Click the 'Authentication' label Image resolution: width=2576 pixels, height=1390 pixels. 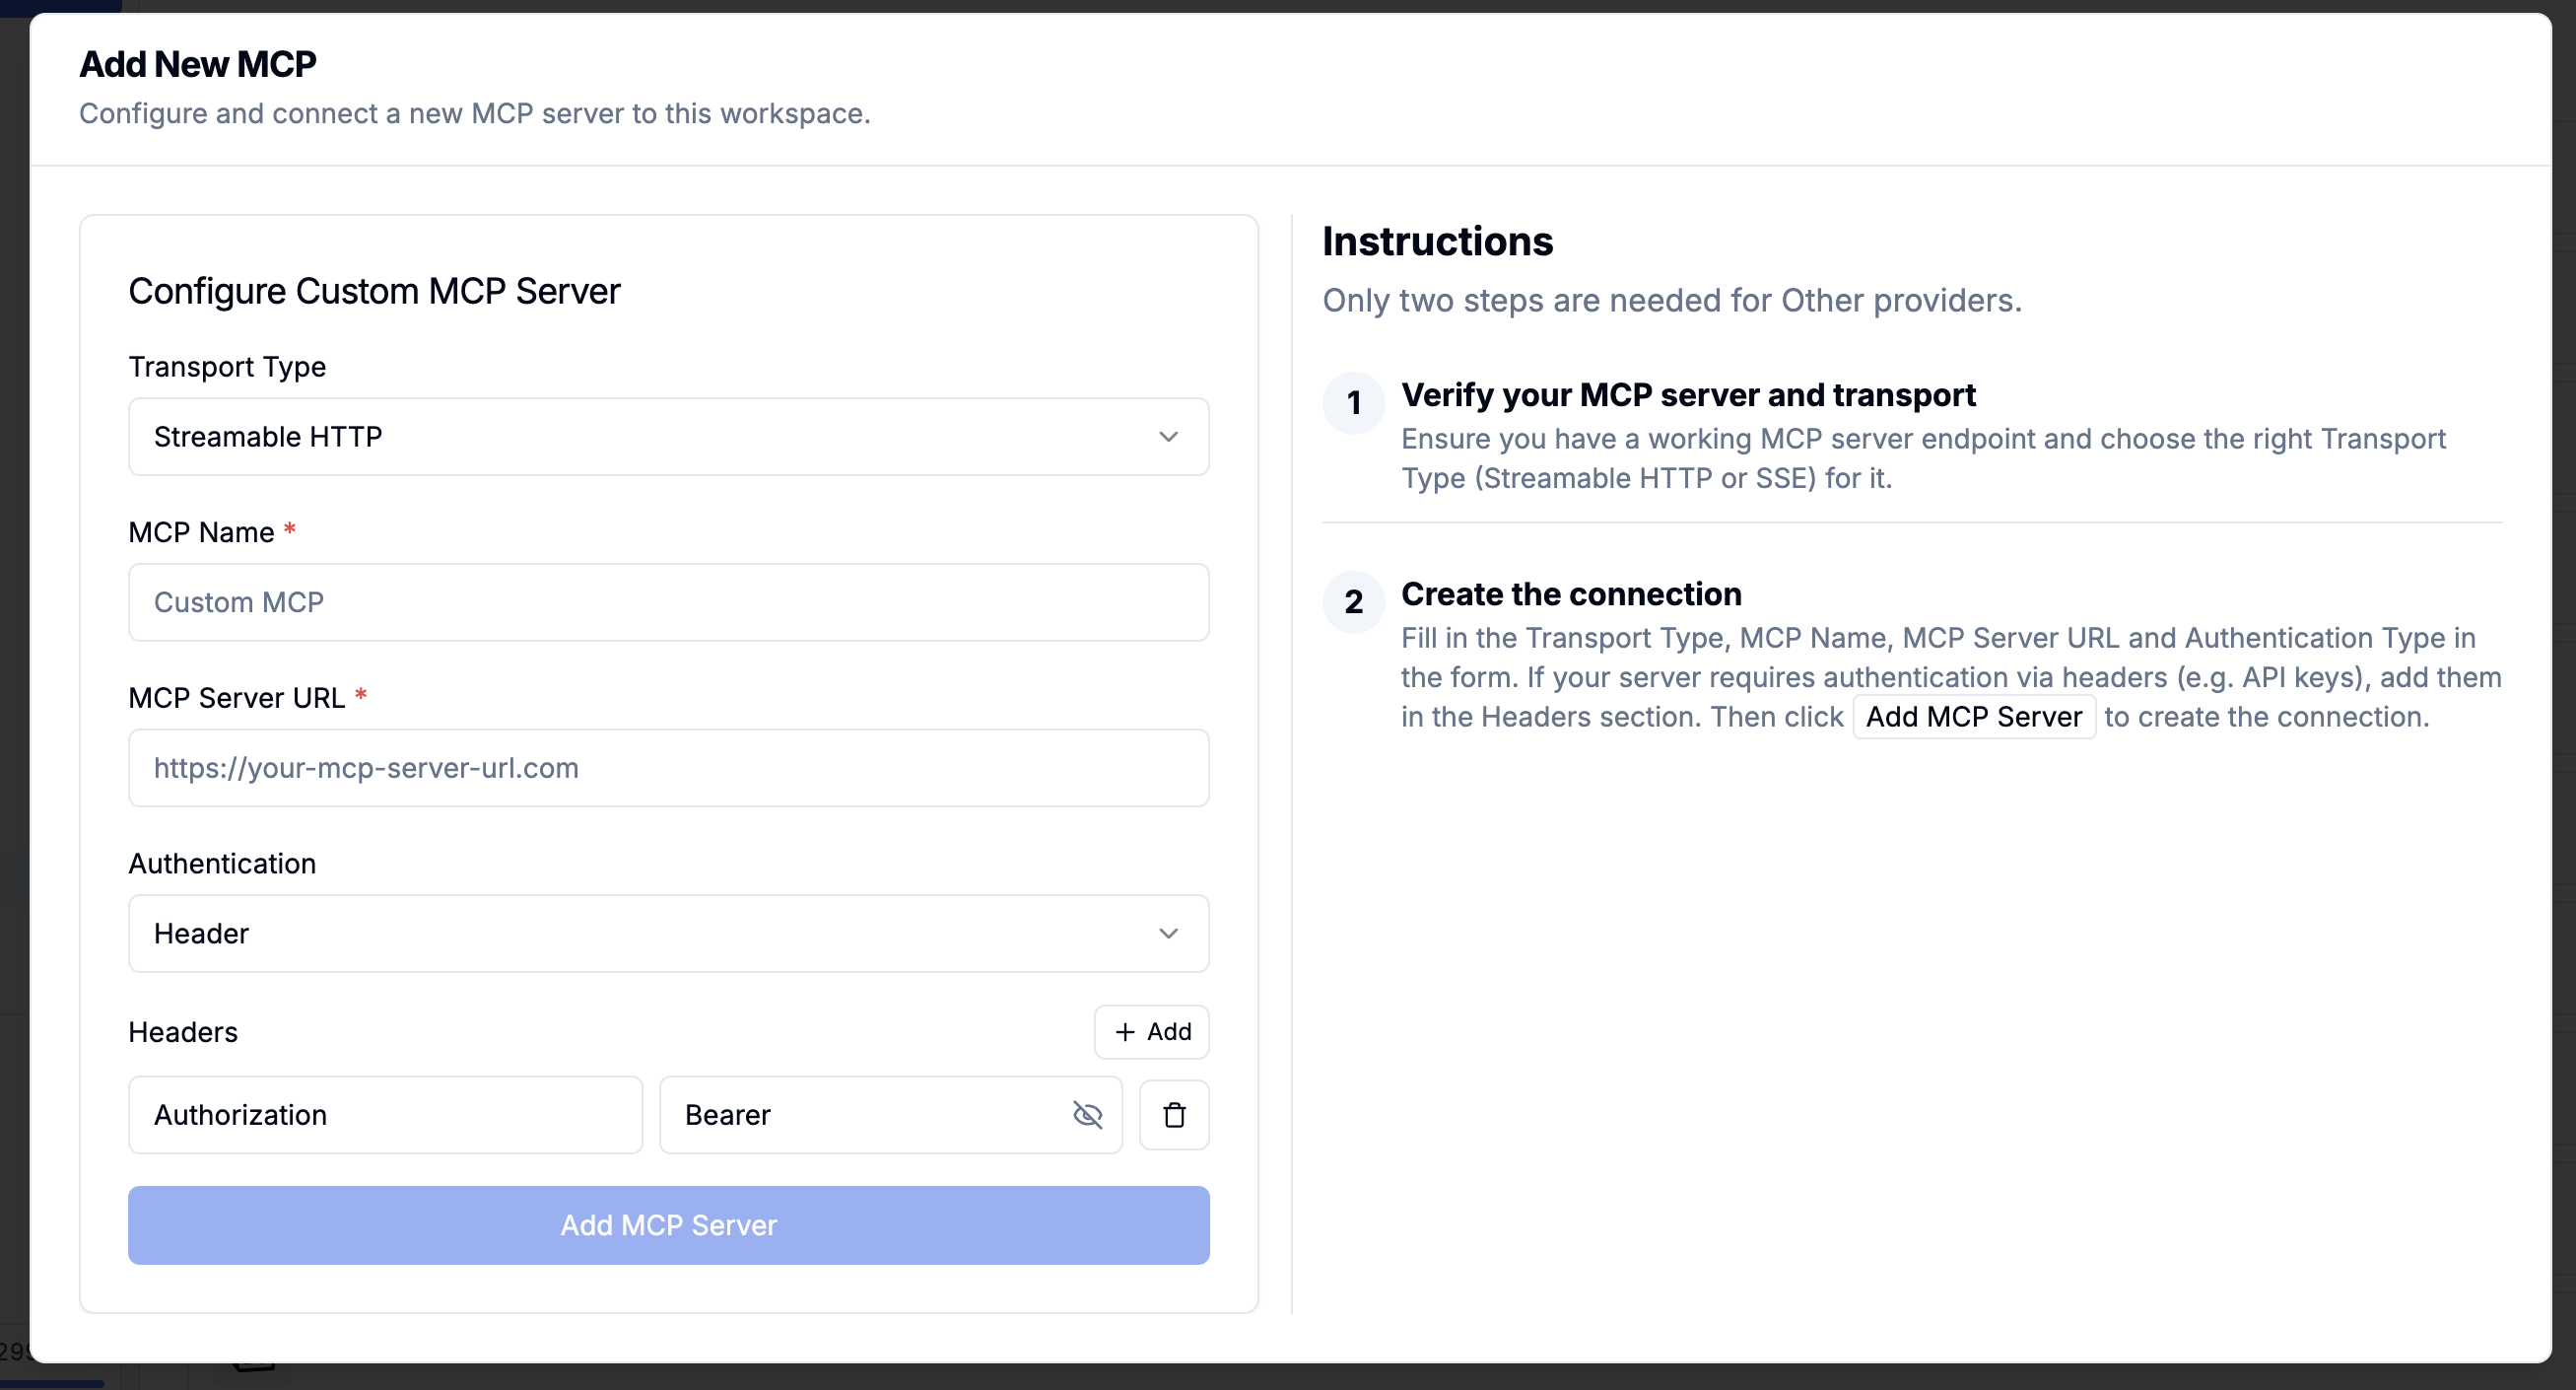point(222,863)
